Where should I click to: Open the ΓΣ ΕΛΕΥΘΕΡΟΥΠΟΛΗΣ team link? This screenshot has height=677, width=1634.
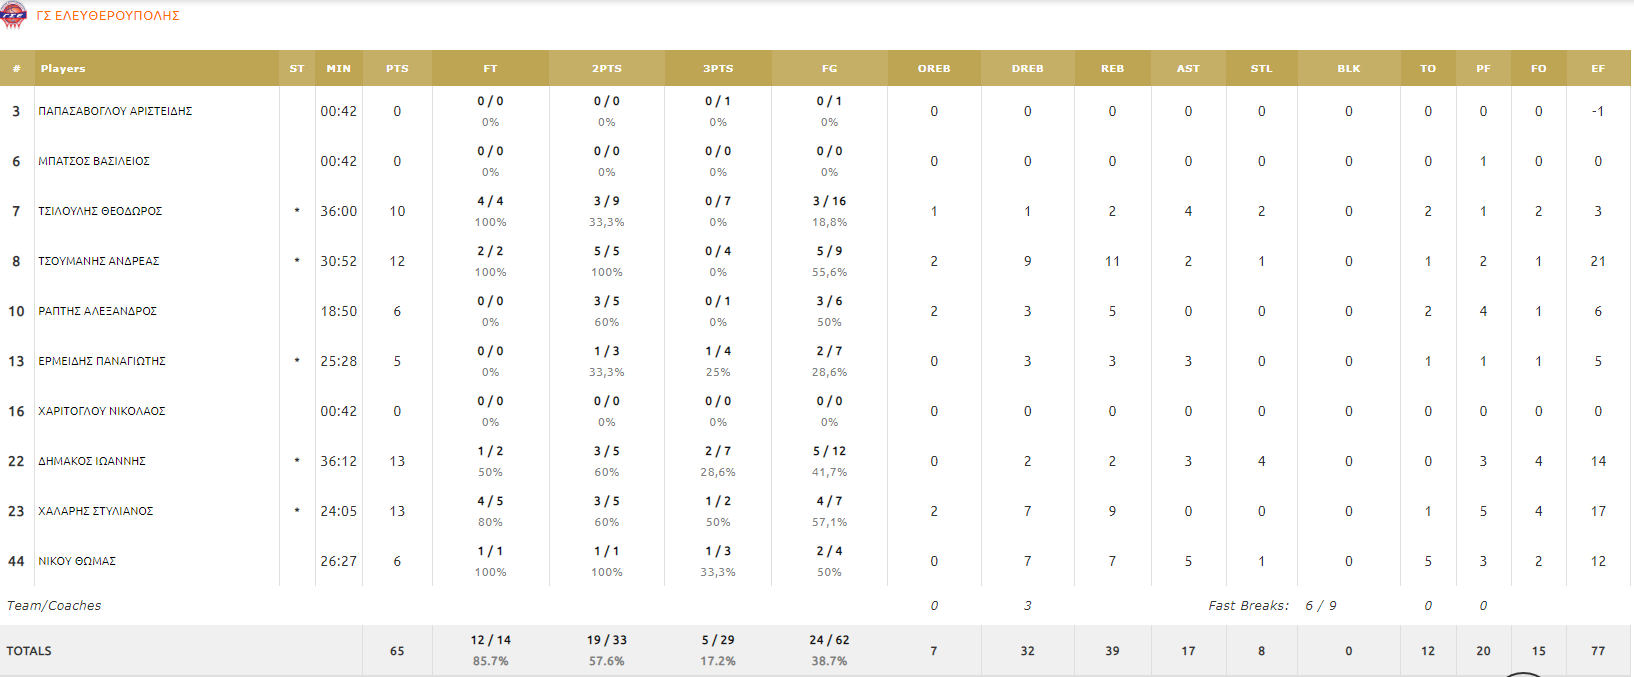pos(108,16)
